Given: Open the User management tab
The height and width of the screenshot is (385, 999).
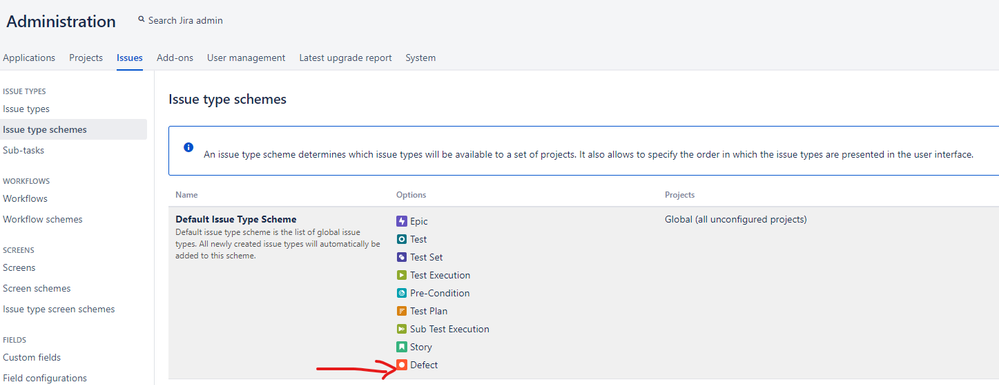Looking at the screenshot, I should (x=246, y=57).
